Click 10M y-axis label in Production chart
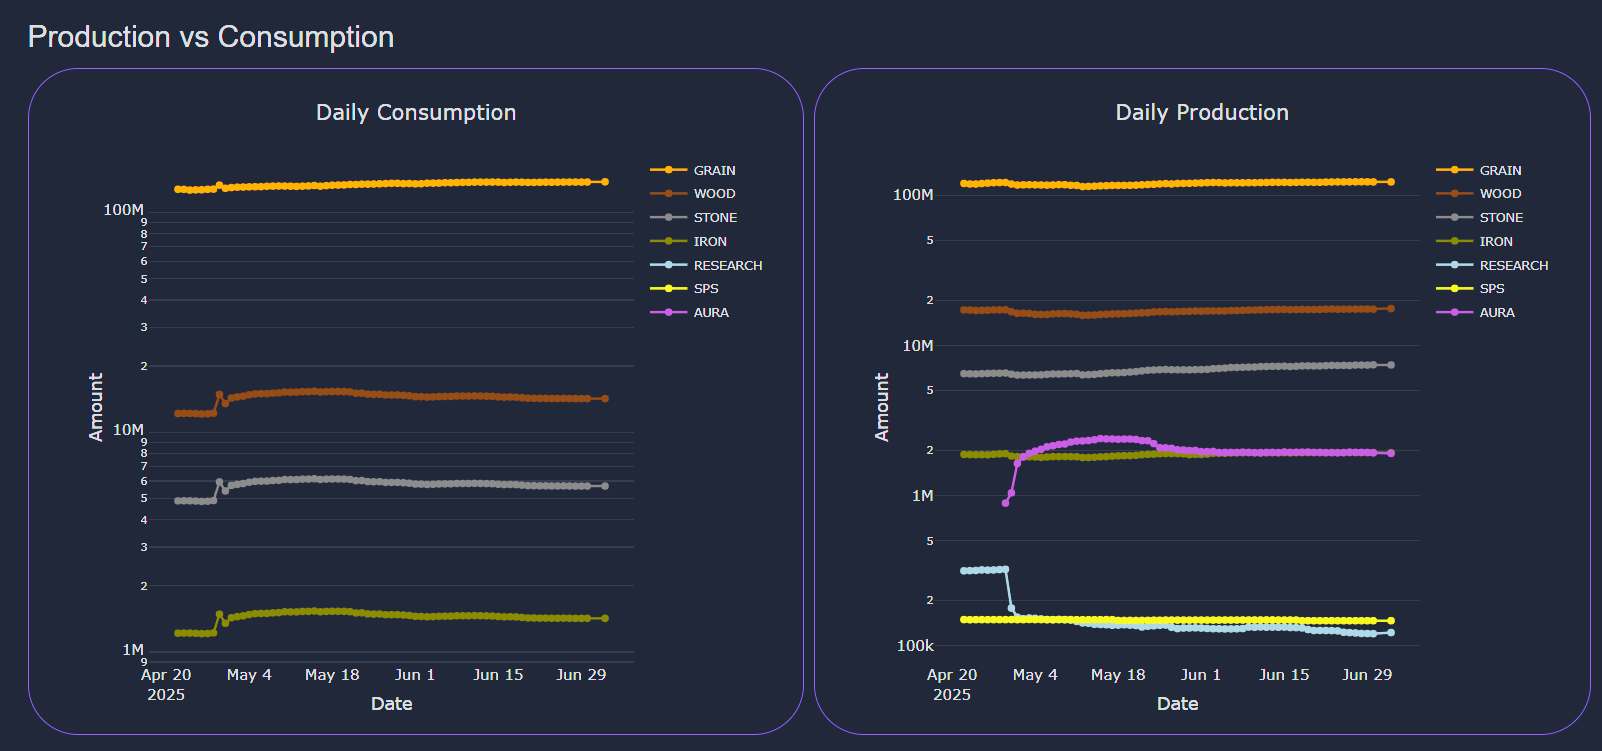The image size is (1602, 751). pyautogui.click(x=918, y=346)
